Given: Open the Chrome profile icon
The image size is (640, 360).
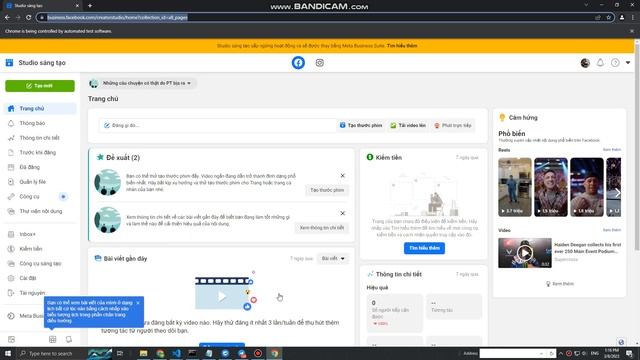Looking at the screenshot, I should tap(622, 18).
